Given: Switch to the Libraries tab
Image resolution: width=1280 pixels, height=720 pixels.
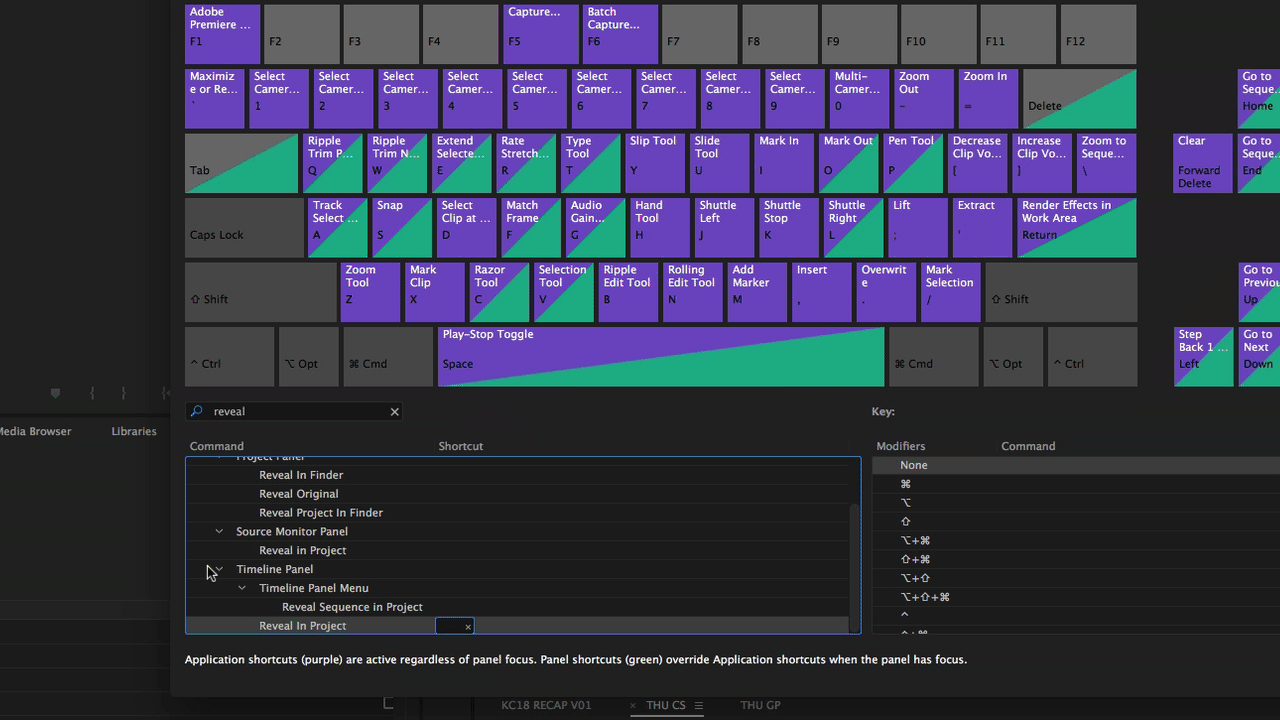Looking at the screenshot, I should (x=134, y=432).
